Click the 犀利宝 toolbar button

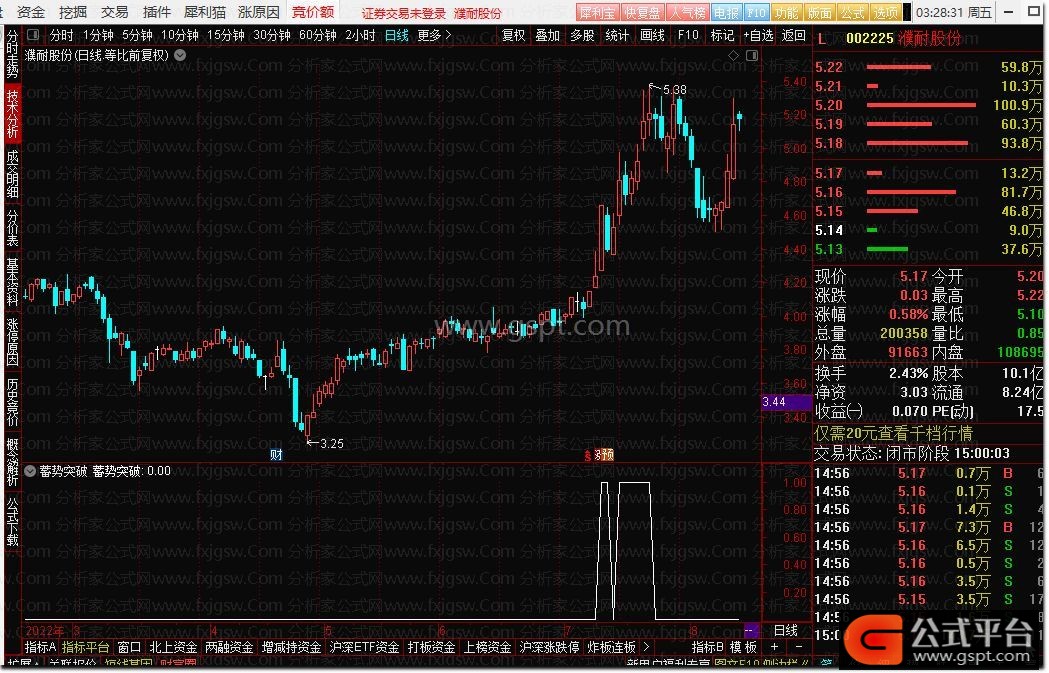pos(597,13)
